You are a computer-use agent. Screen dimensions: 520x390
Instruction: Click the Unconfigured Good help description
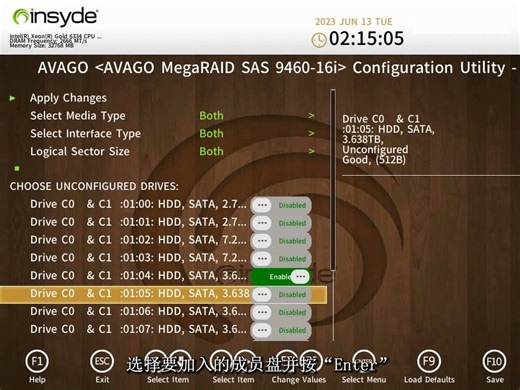click(388, 139)
